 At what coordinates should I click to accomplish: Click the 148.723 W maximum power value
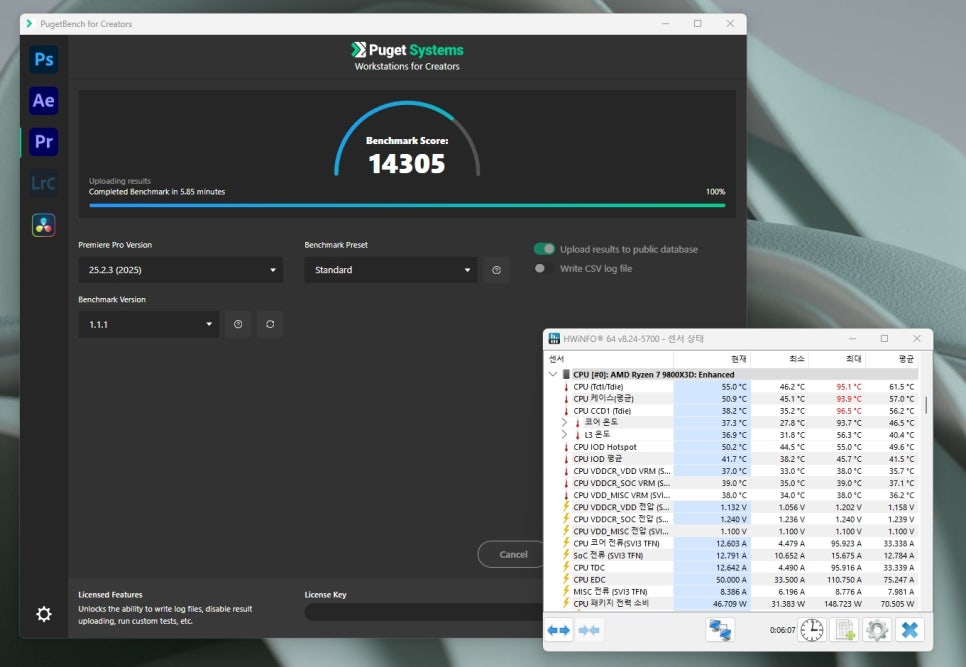tap(843, 604)
